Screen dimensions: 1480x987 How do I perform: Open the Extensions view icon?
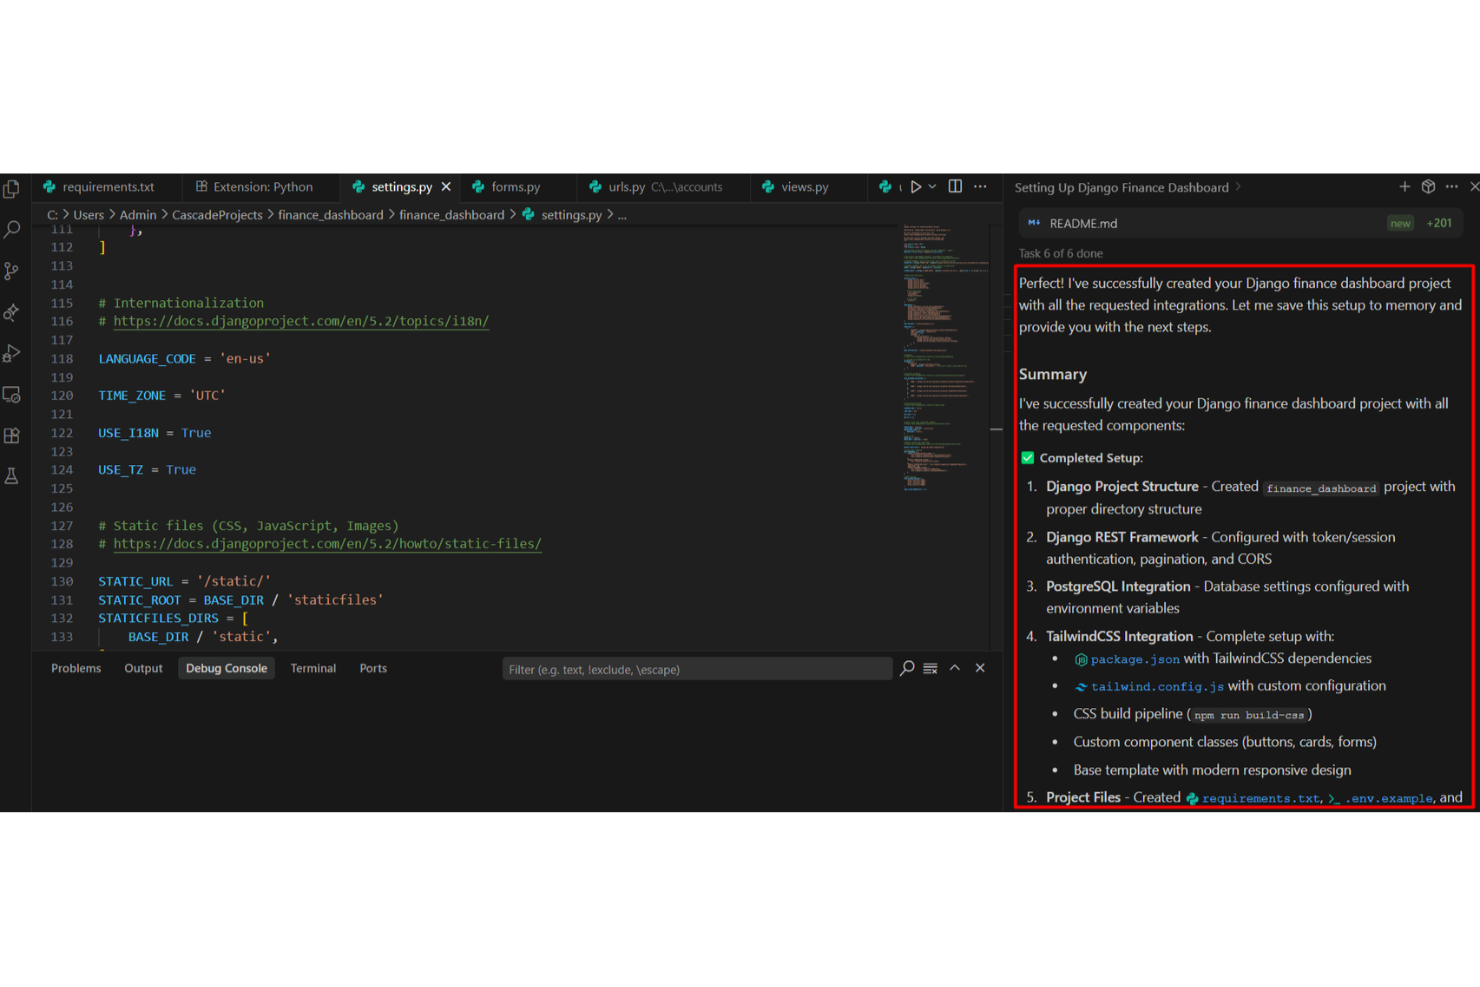point(12,435)
